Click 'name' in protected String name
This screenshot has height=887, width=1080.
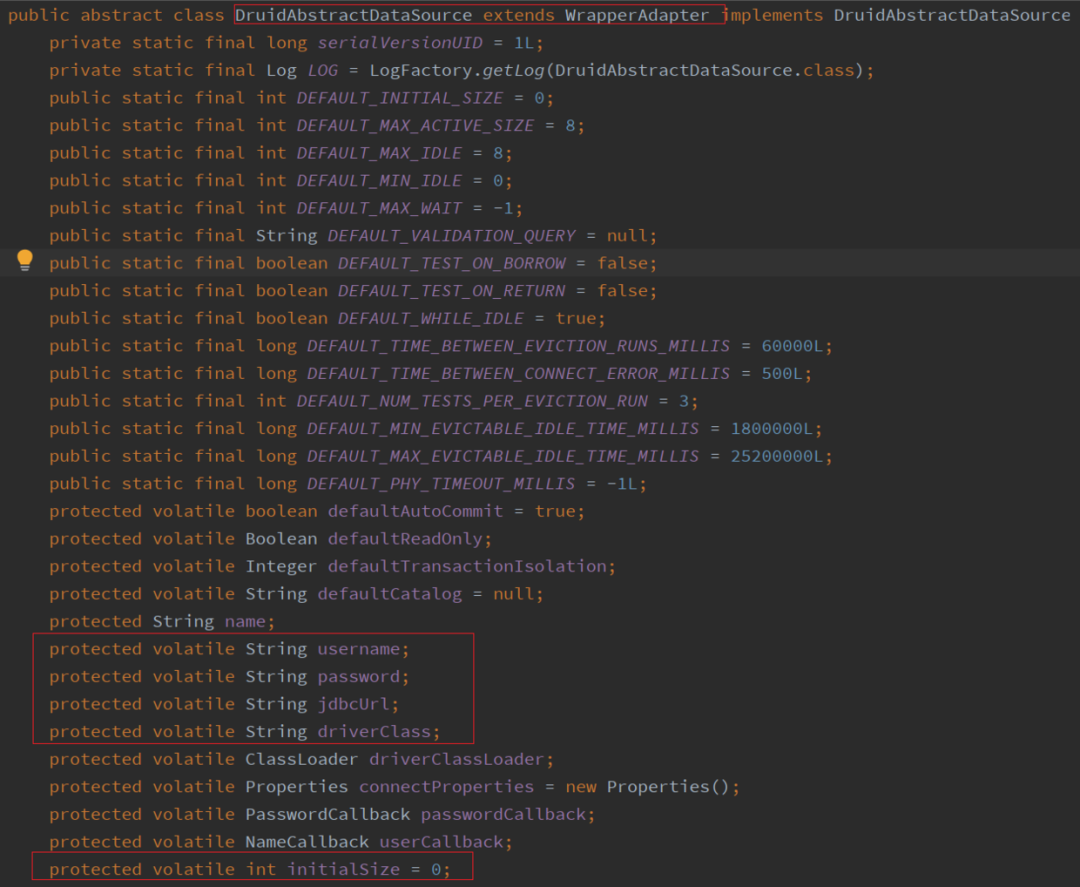point(245,621)
